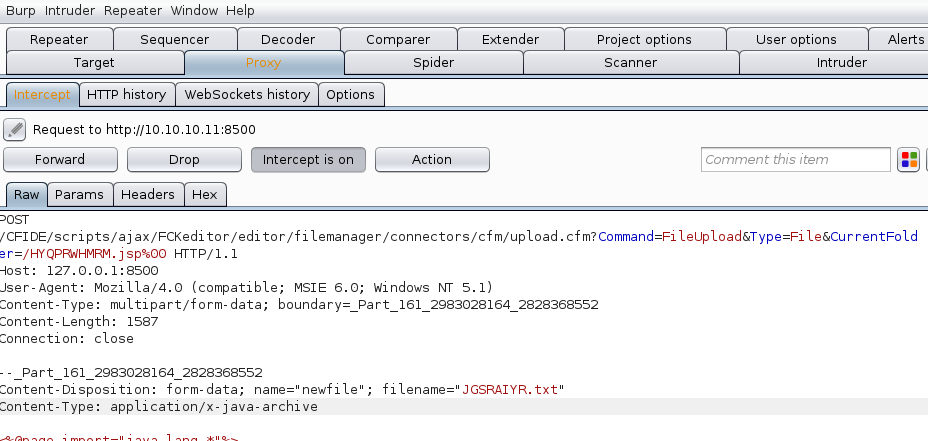
Task: Click the filename JGSRAIYR.txt value
Action: pos(510,390)
